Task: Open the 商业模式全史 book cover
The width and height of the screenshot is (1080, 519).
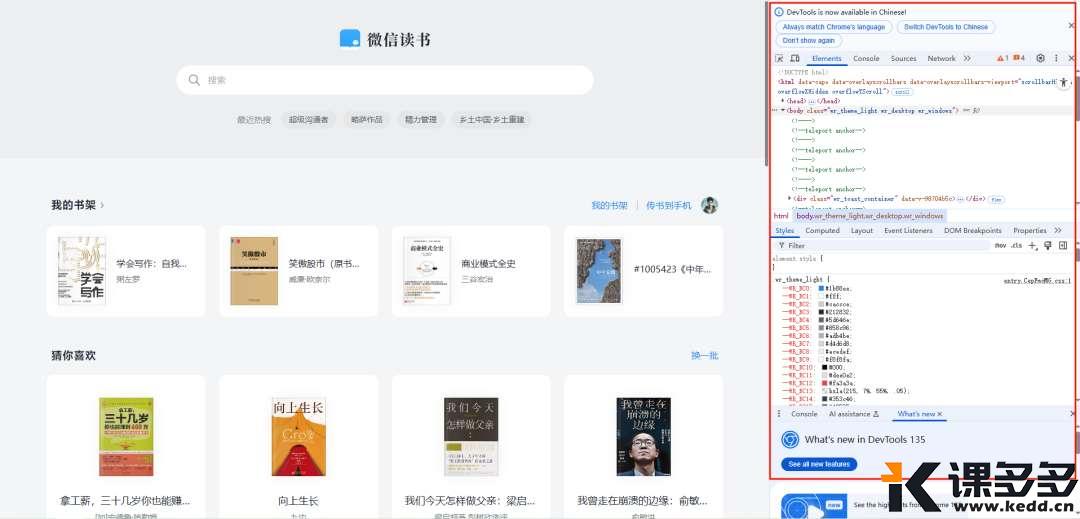Action: coord(427,271)
